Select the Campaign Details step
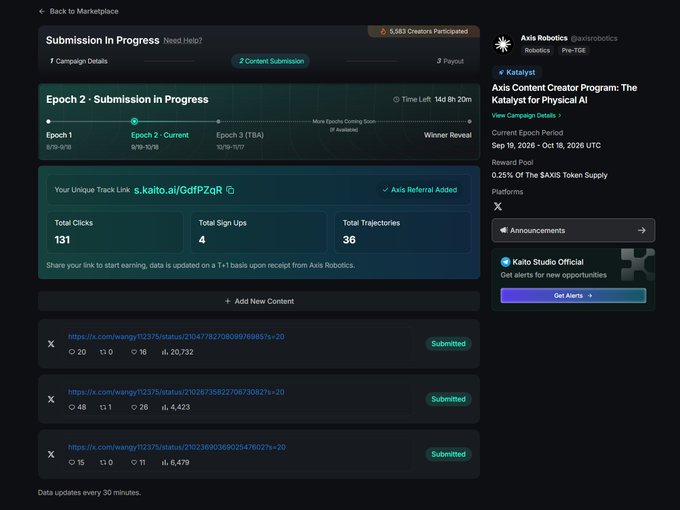This screenshot has width=680, height=510. click(x=78, y=61)
